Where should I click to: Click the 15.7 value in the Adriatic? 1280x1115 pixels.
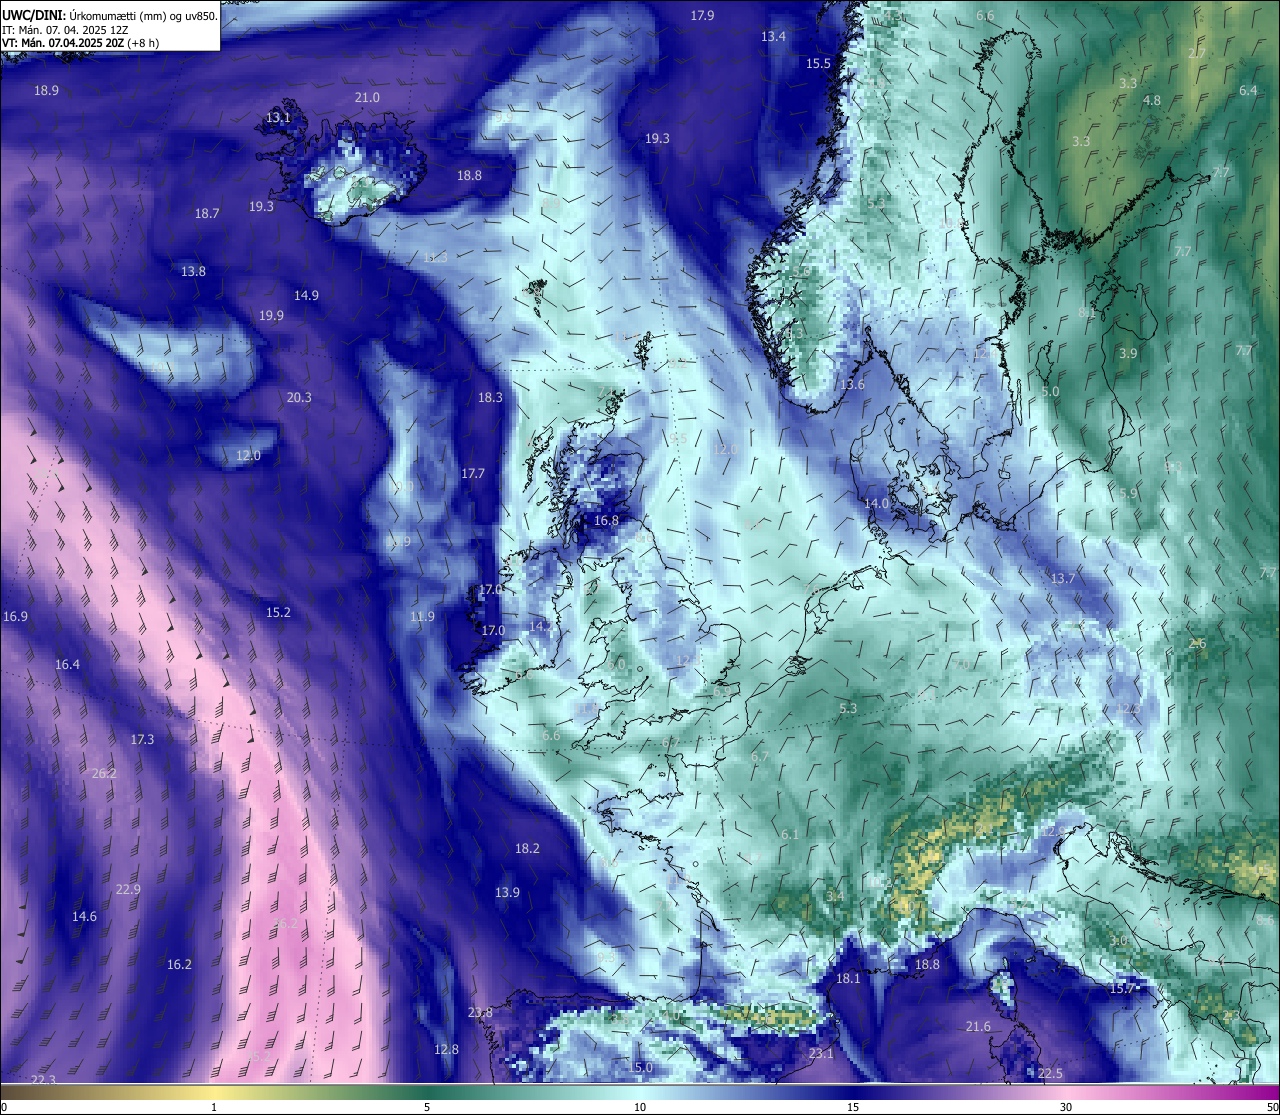point(1122,988)
